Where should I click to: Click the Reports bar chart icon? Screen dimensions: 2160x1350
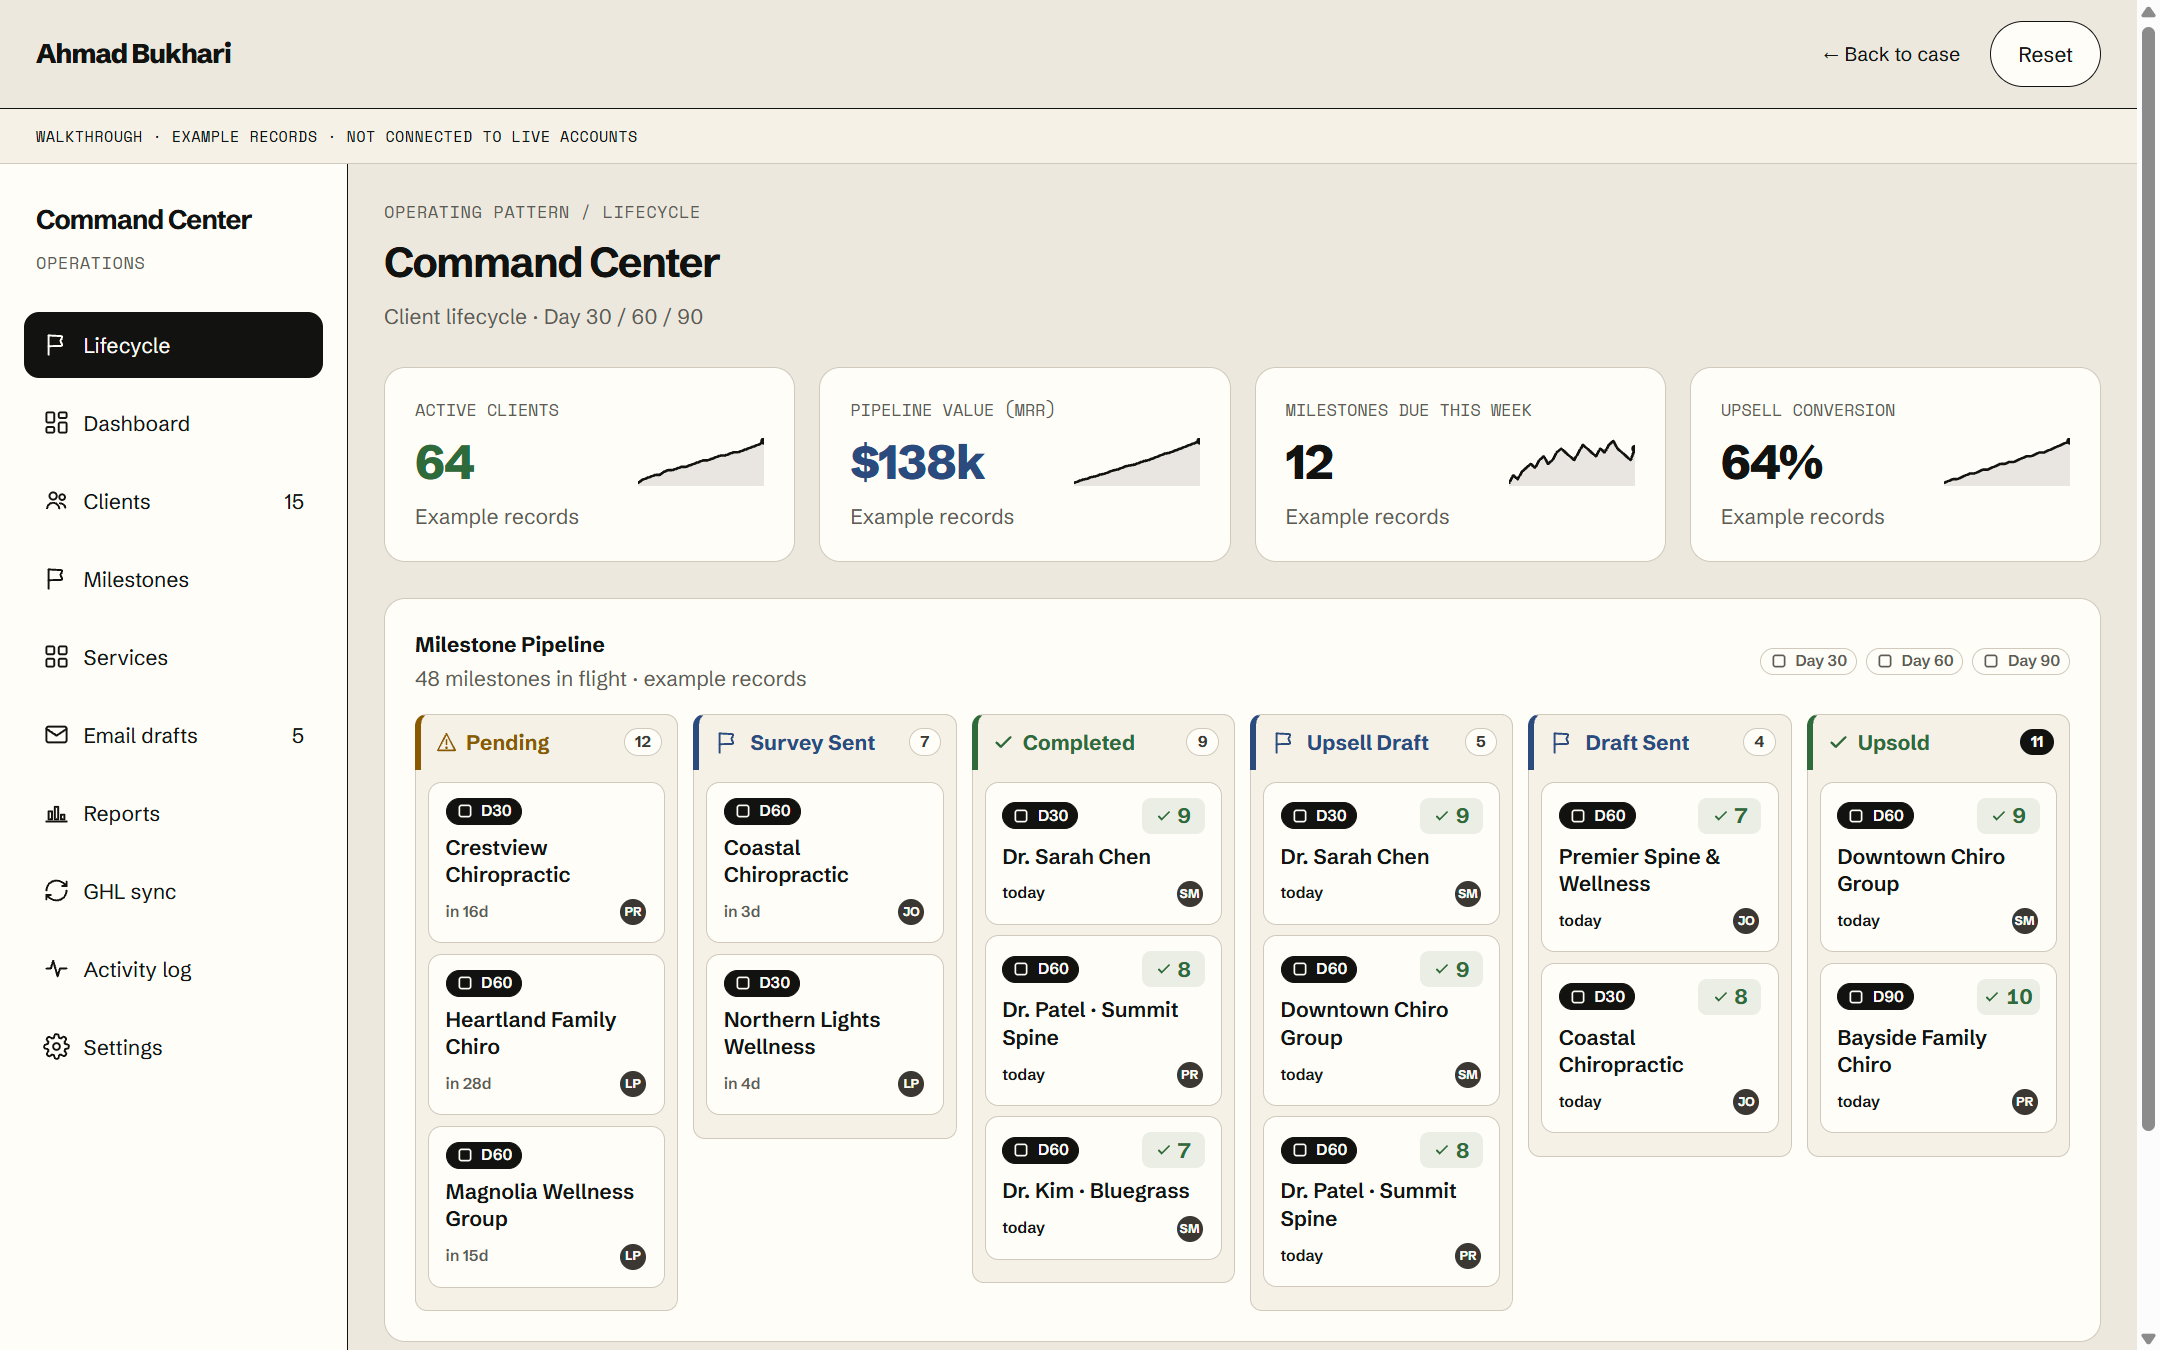(x=56, y=813)
